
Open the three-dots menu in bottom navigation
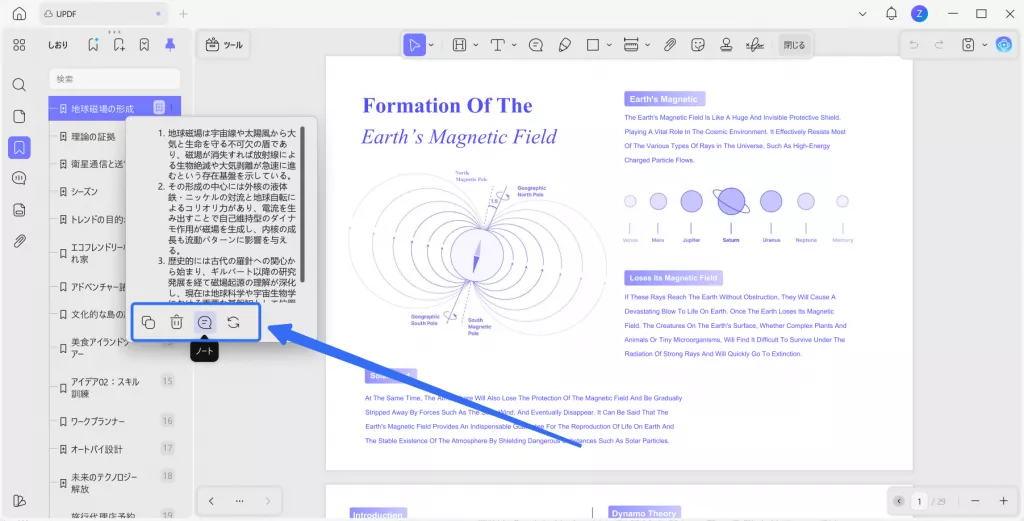(240, 501)
